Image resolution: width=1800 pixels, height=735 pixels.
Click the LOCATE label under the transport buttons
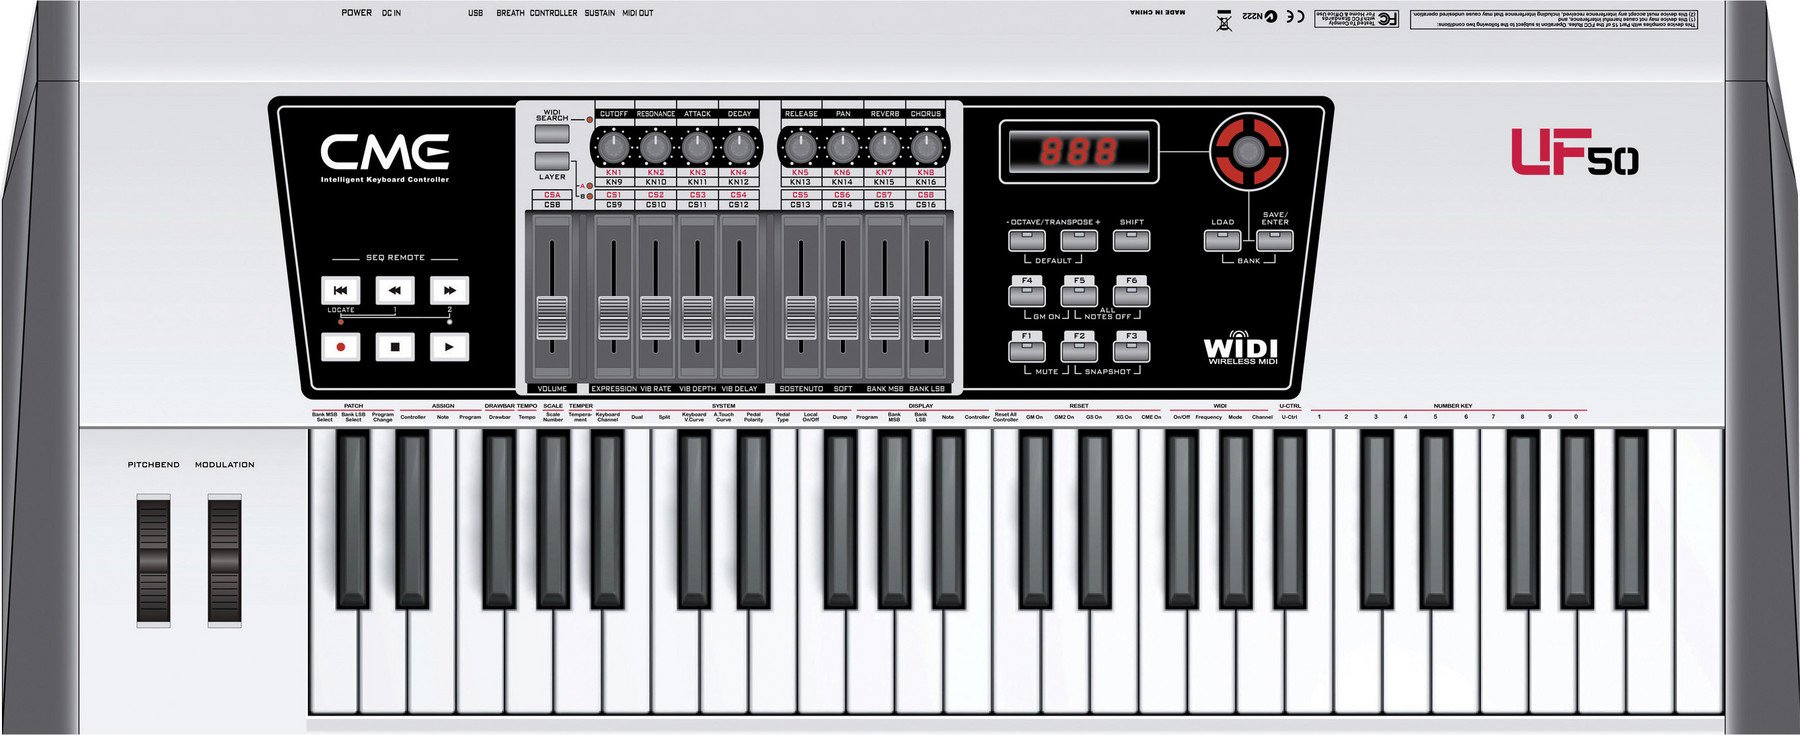[x=341, y=310]
